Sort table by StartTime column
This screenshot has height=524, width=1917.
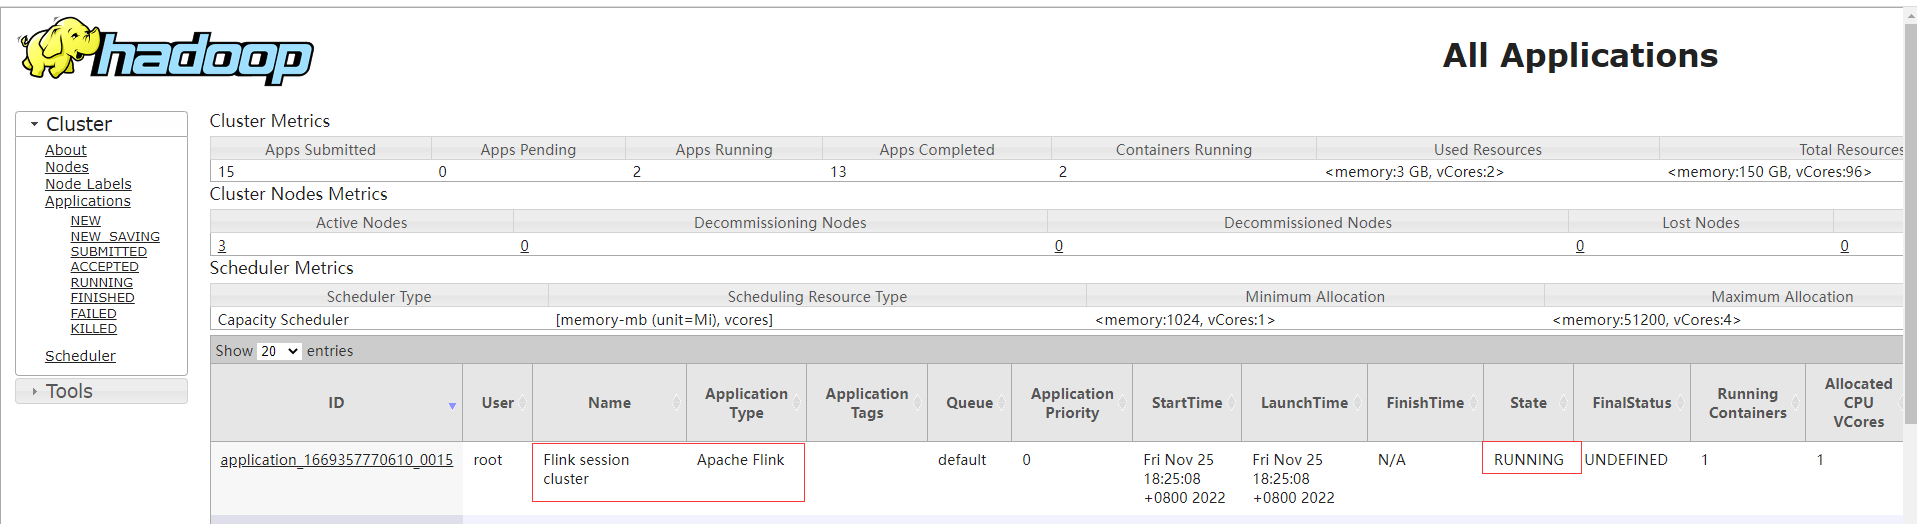[1186, 403]
